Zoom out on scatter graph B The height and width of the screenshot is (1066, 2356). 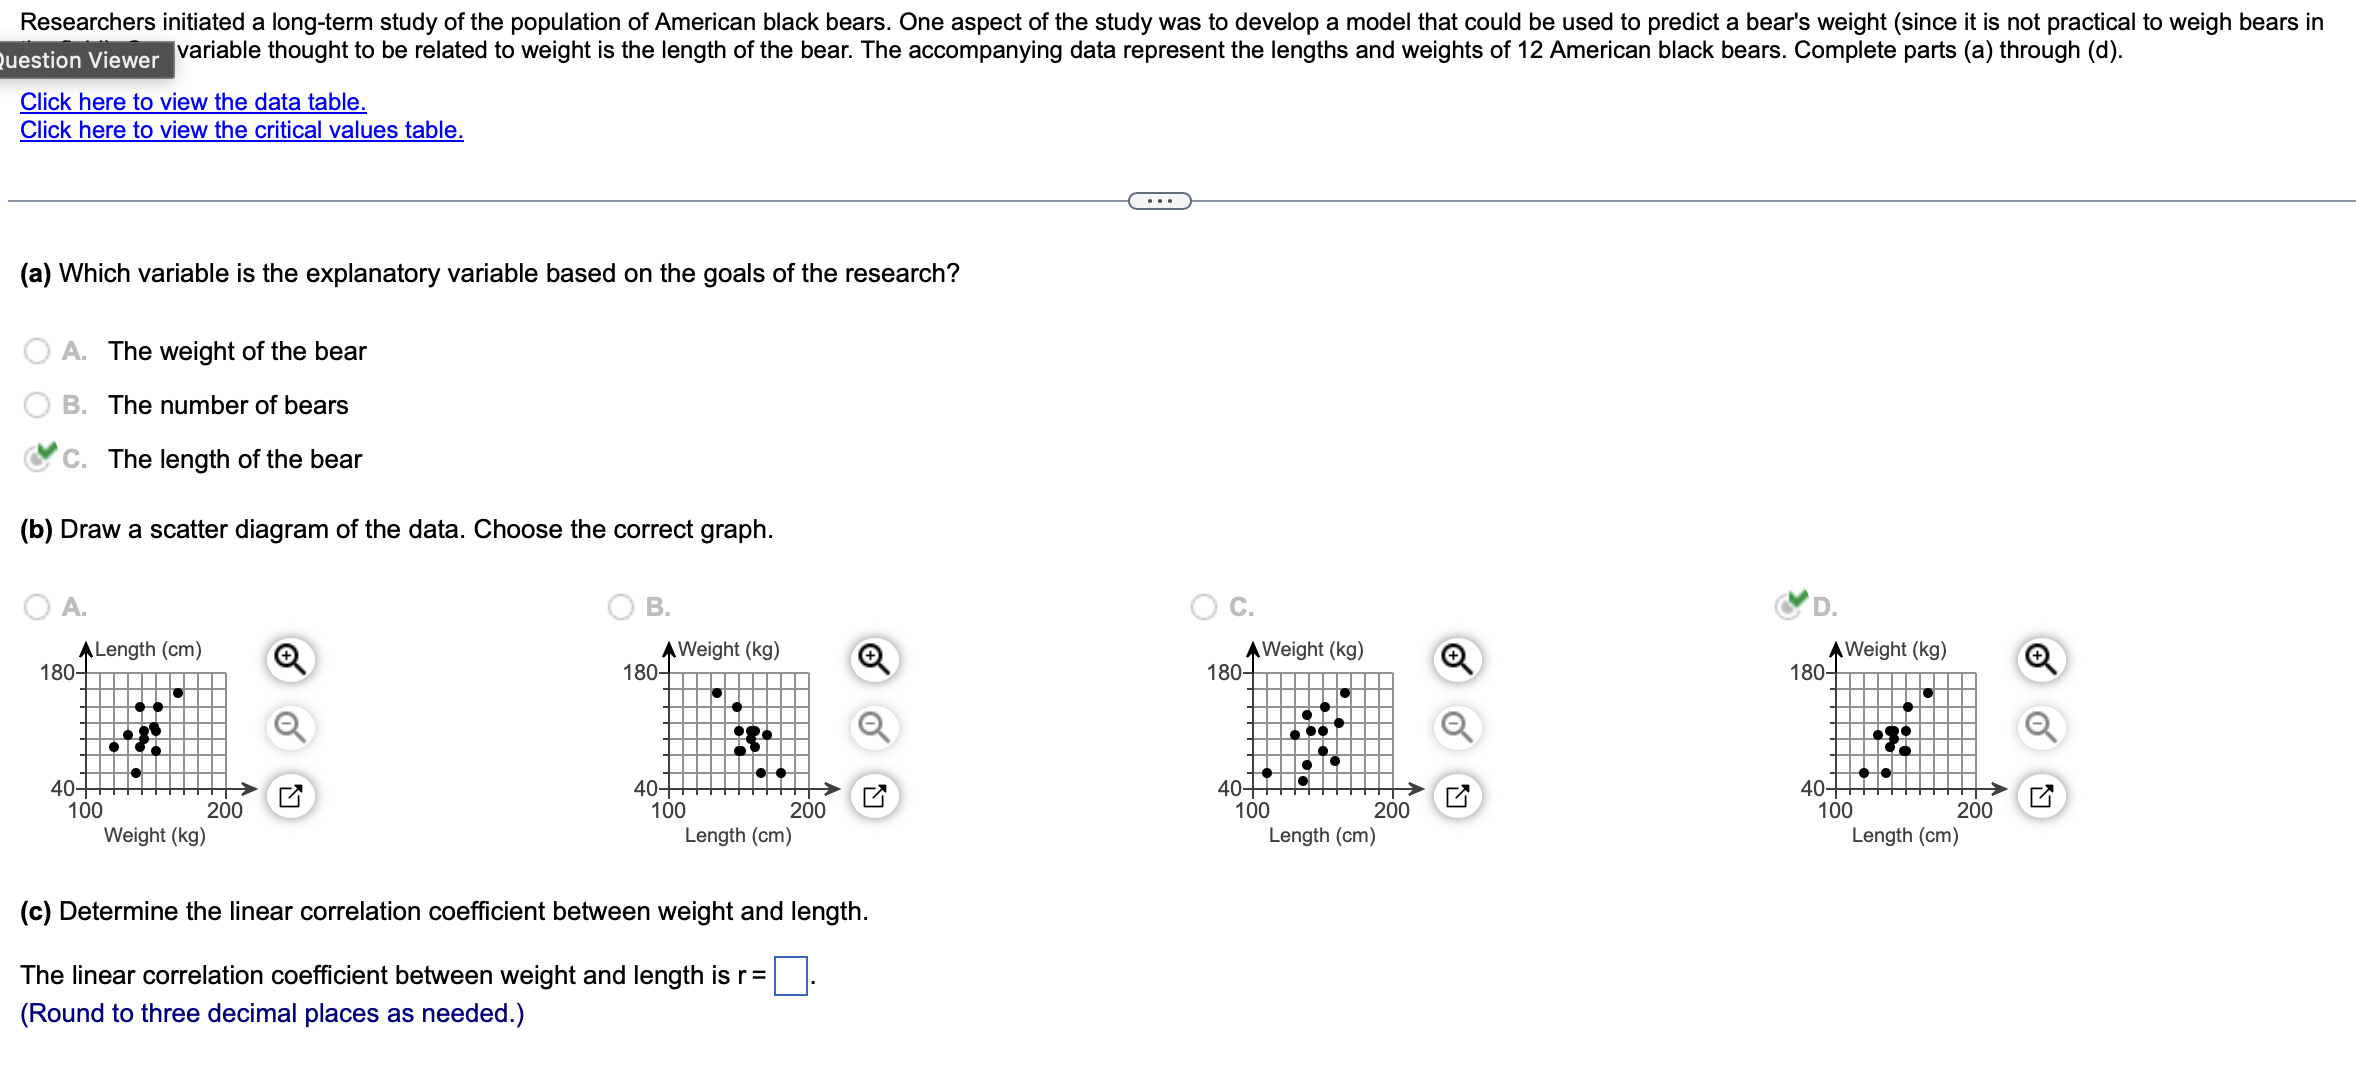(872, 728)
